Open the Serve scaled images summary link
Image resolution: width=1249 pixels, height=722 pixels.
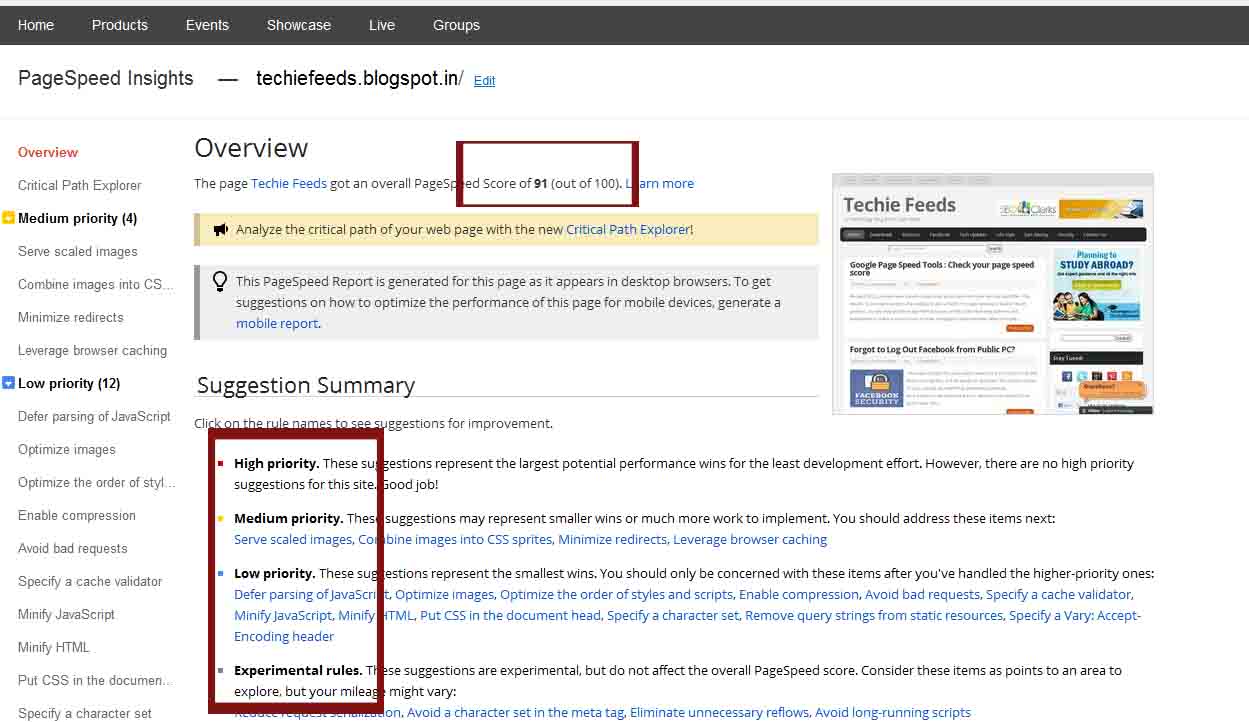(x=293, y=539)
